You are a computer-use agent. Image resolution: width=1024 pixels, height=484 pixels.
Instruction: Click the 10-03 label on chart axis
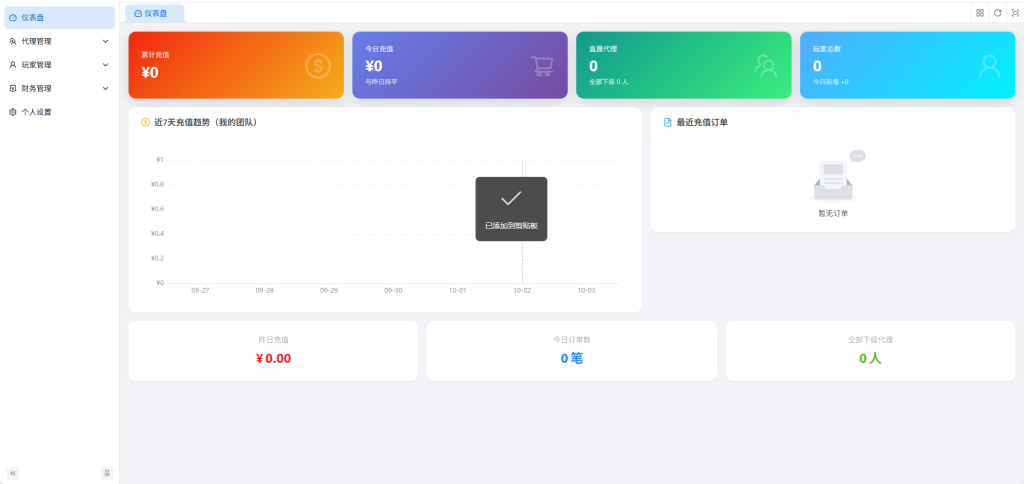(x=586, y=291)
